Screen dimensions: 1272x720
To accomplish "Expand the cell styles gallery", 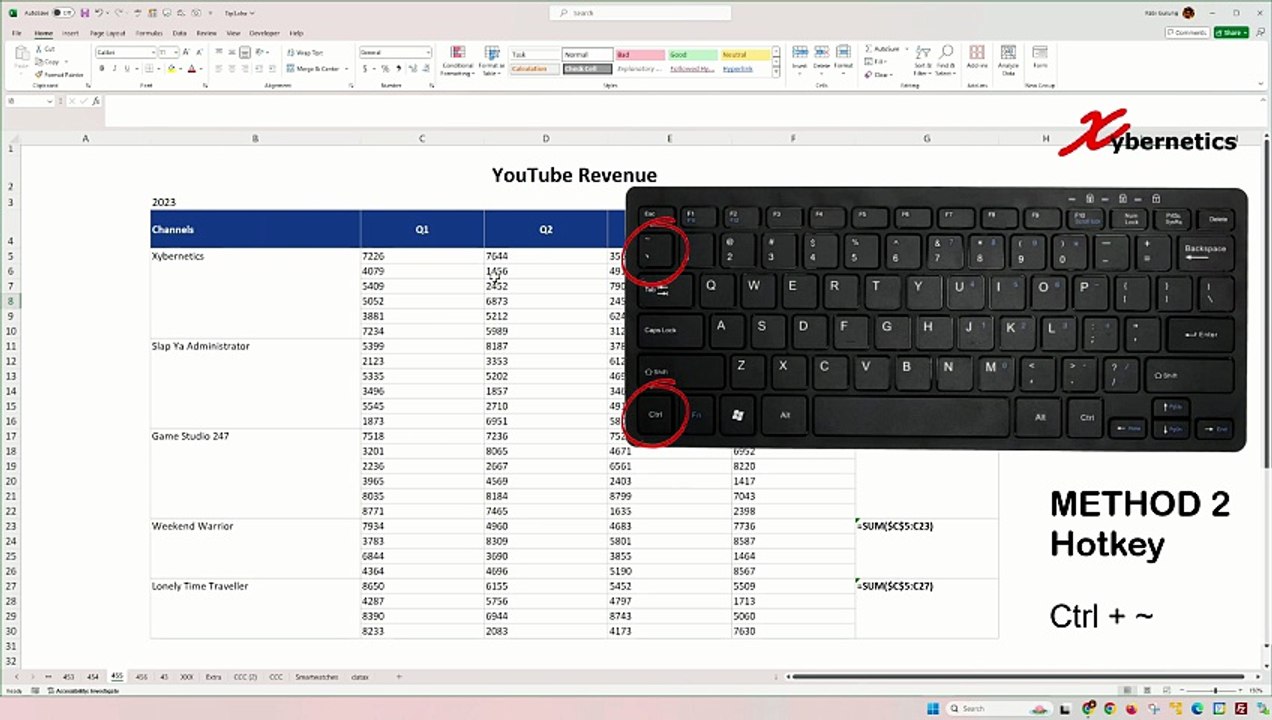I will click(x=776, y=73).
